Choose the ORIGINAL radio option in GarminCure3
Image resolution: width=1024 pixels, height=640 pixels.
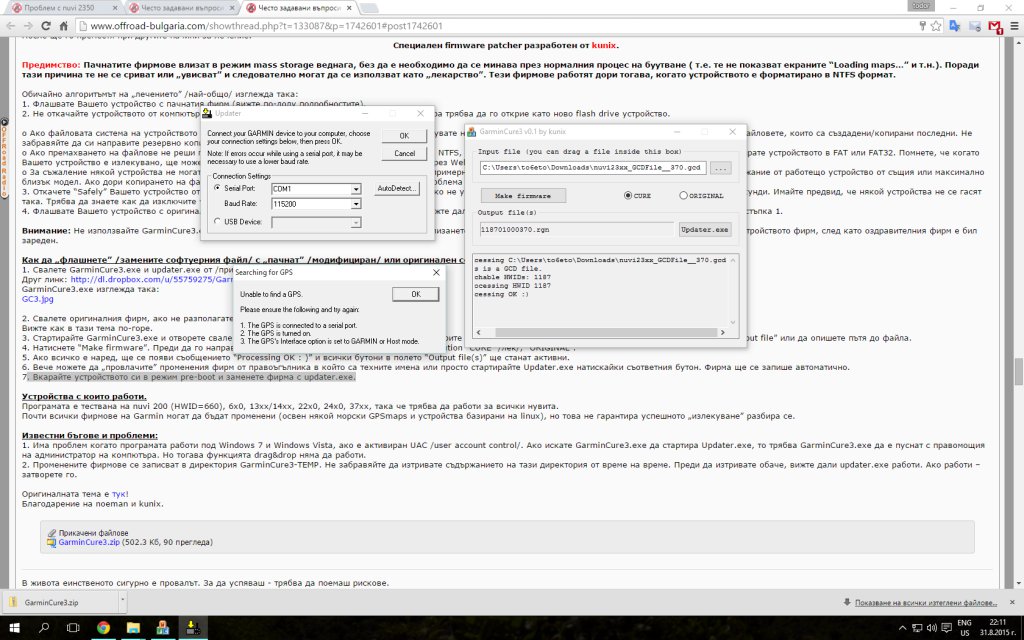pos(684,195)
